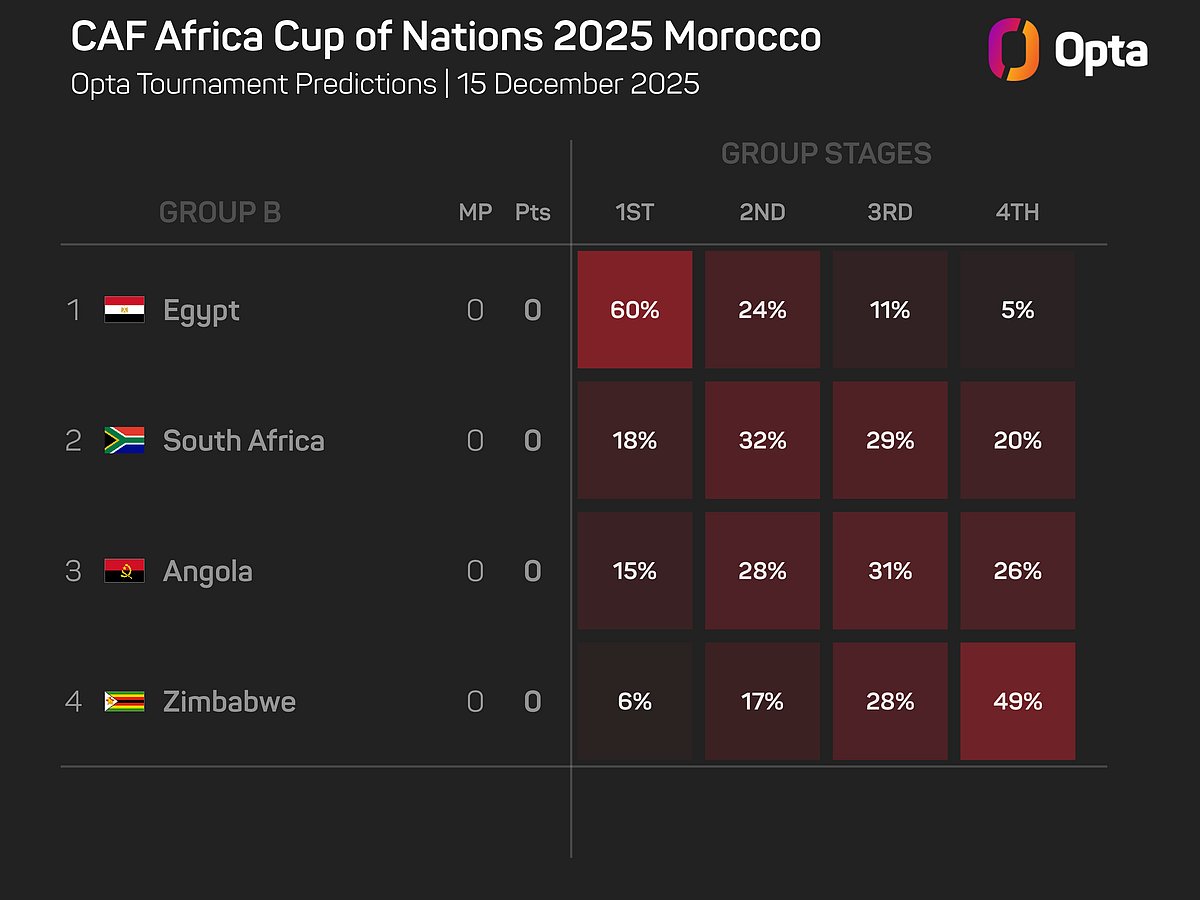Click the South Africa flag icon
The height and width of the screenshot is (900, 1200).
tap(124, 440)
